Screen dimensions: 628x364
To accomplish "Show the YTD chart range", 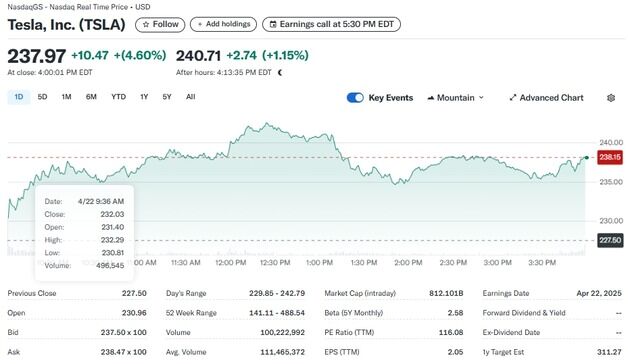I will [119, 97].
